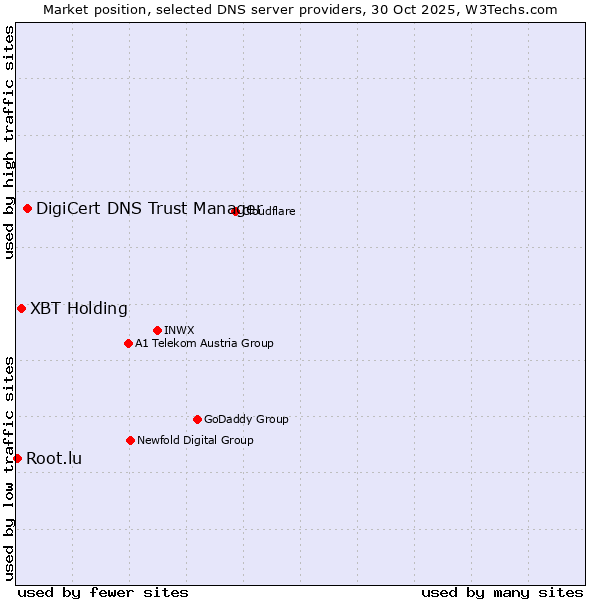600x600 pixels.
Task: Click the 'used by high traffic sites' axis label
Action: pos(9,142)
